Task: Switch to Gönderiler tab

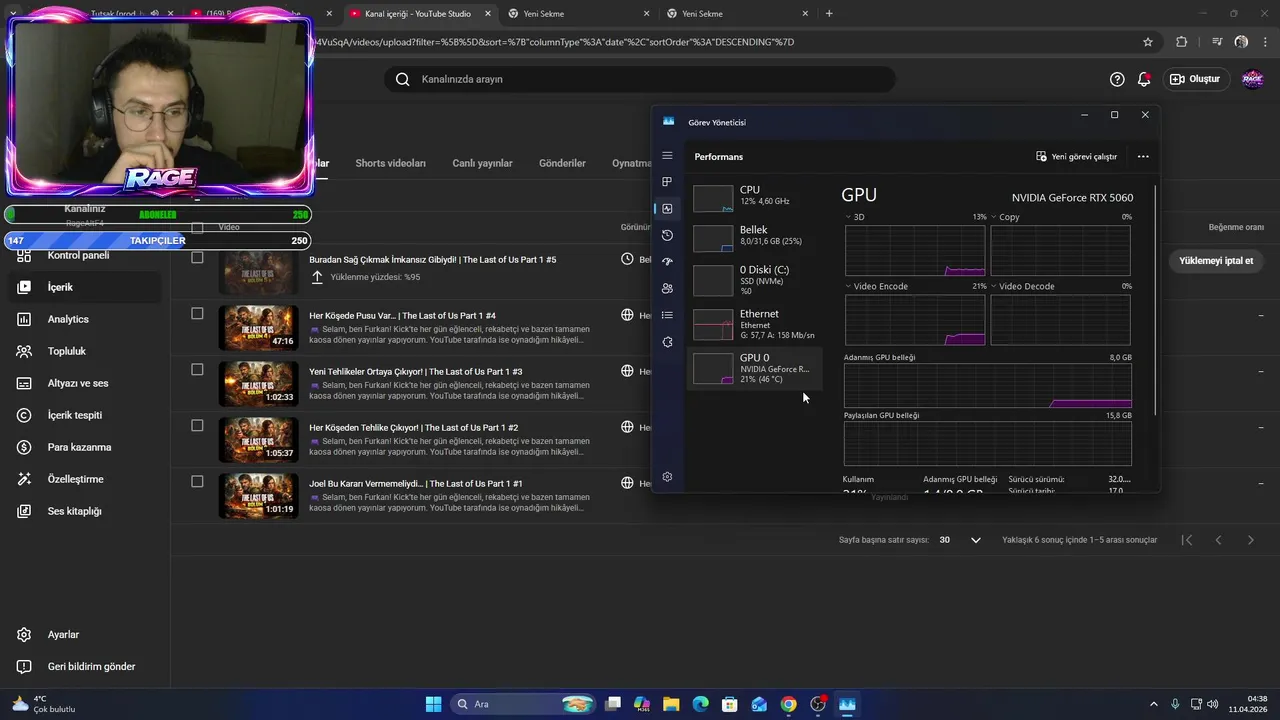Action: 562,163
